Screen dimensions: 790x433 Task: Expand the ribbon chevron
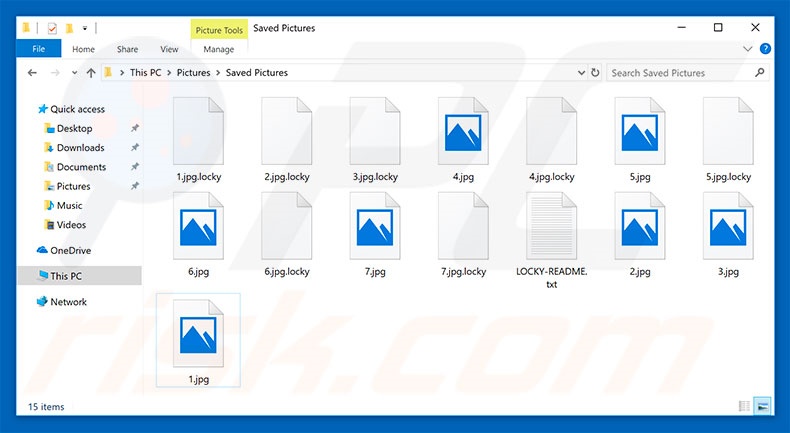[x=748, y=49]
